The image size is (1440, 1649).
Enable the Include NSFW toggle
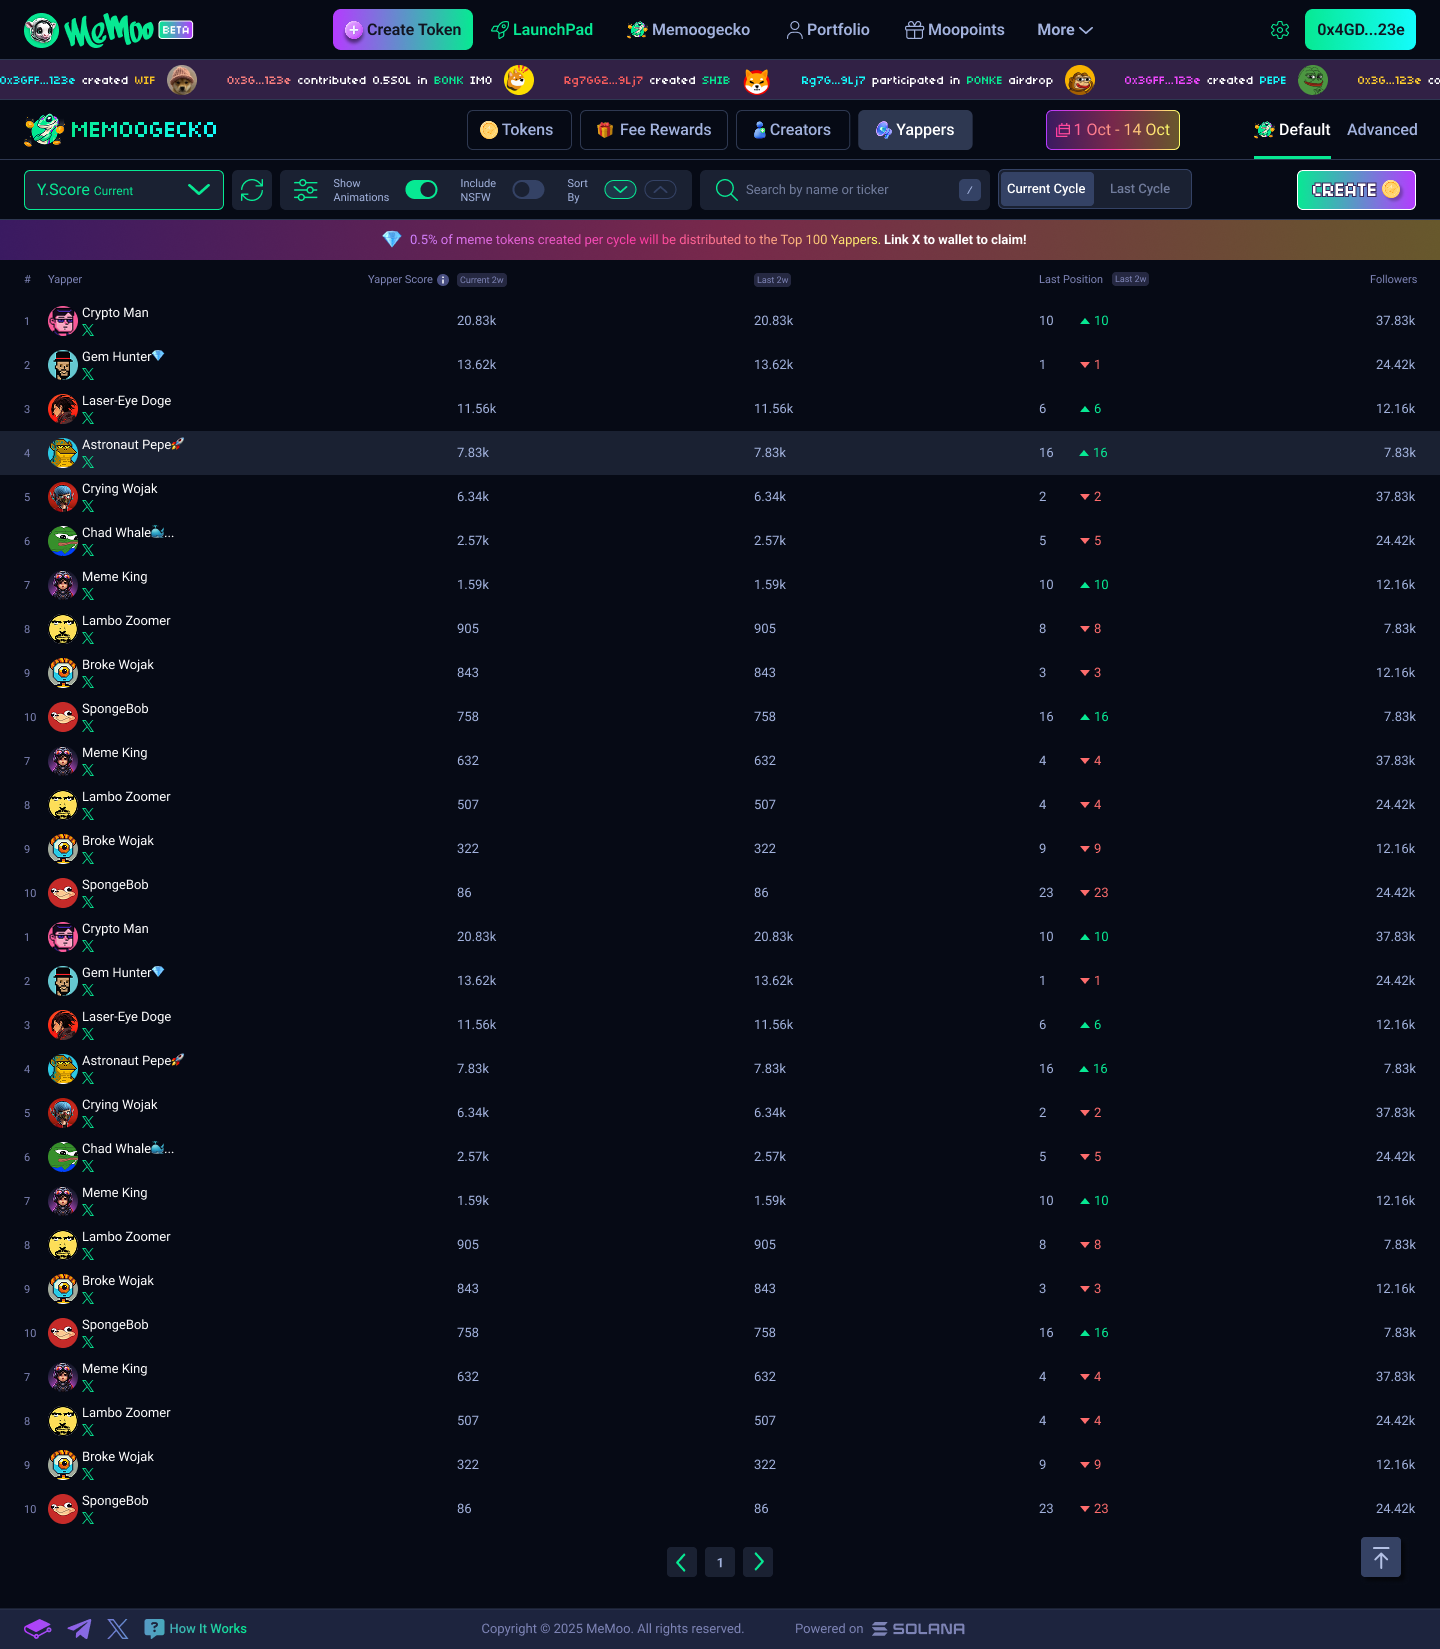528,190
